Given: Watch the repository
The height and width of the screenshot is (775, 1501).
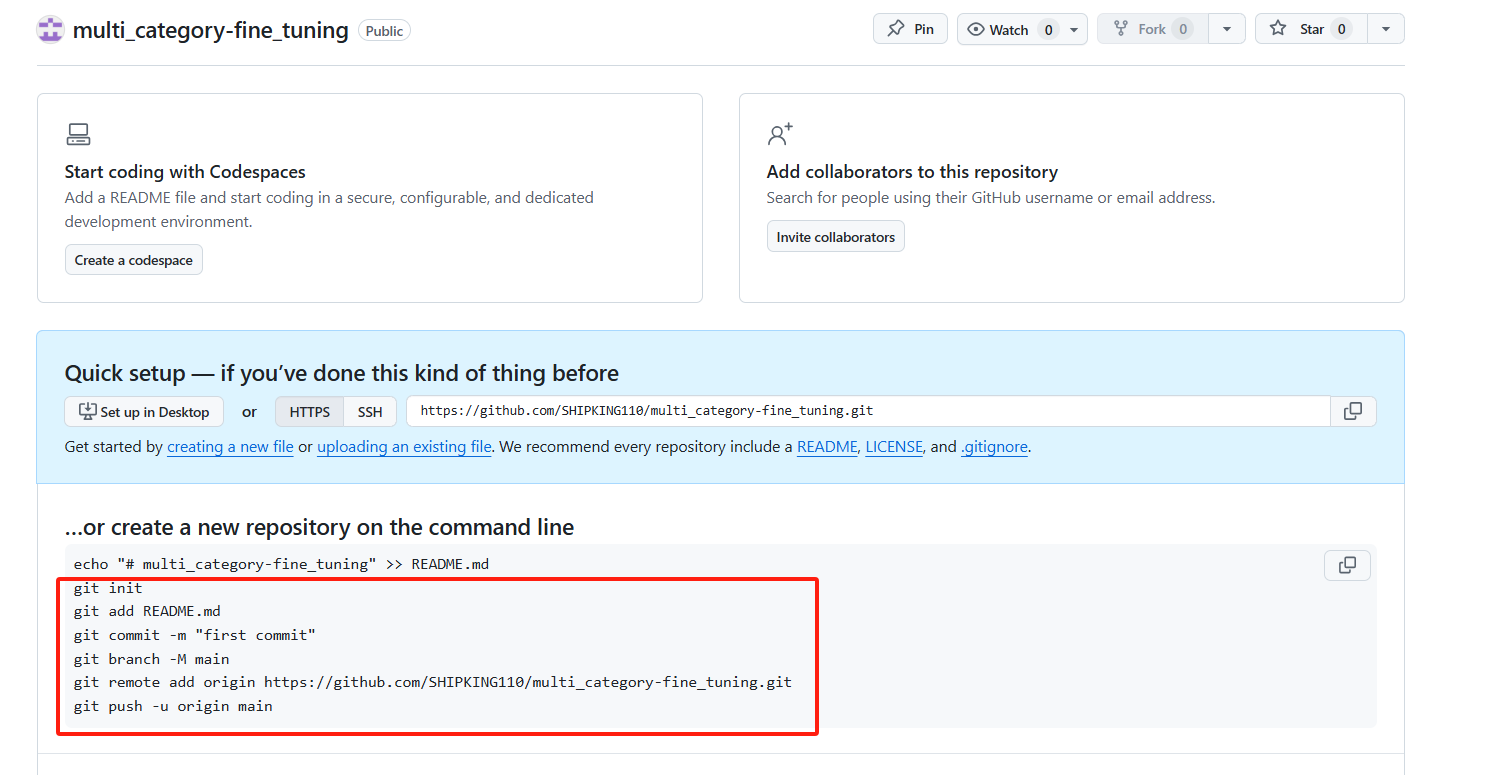Looking at the screenshot, I should tap(1010, 29).
